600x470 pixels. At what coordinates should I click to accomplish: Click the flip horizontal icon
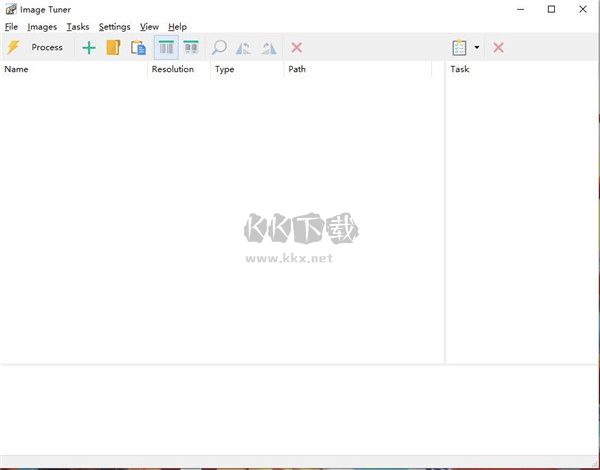244,47
